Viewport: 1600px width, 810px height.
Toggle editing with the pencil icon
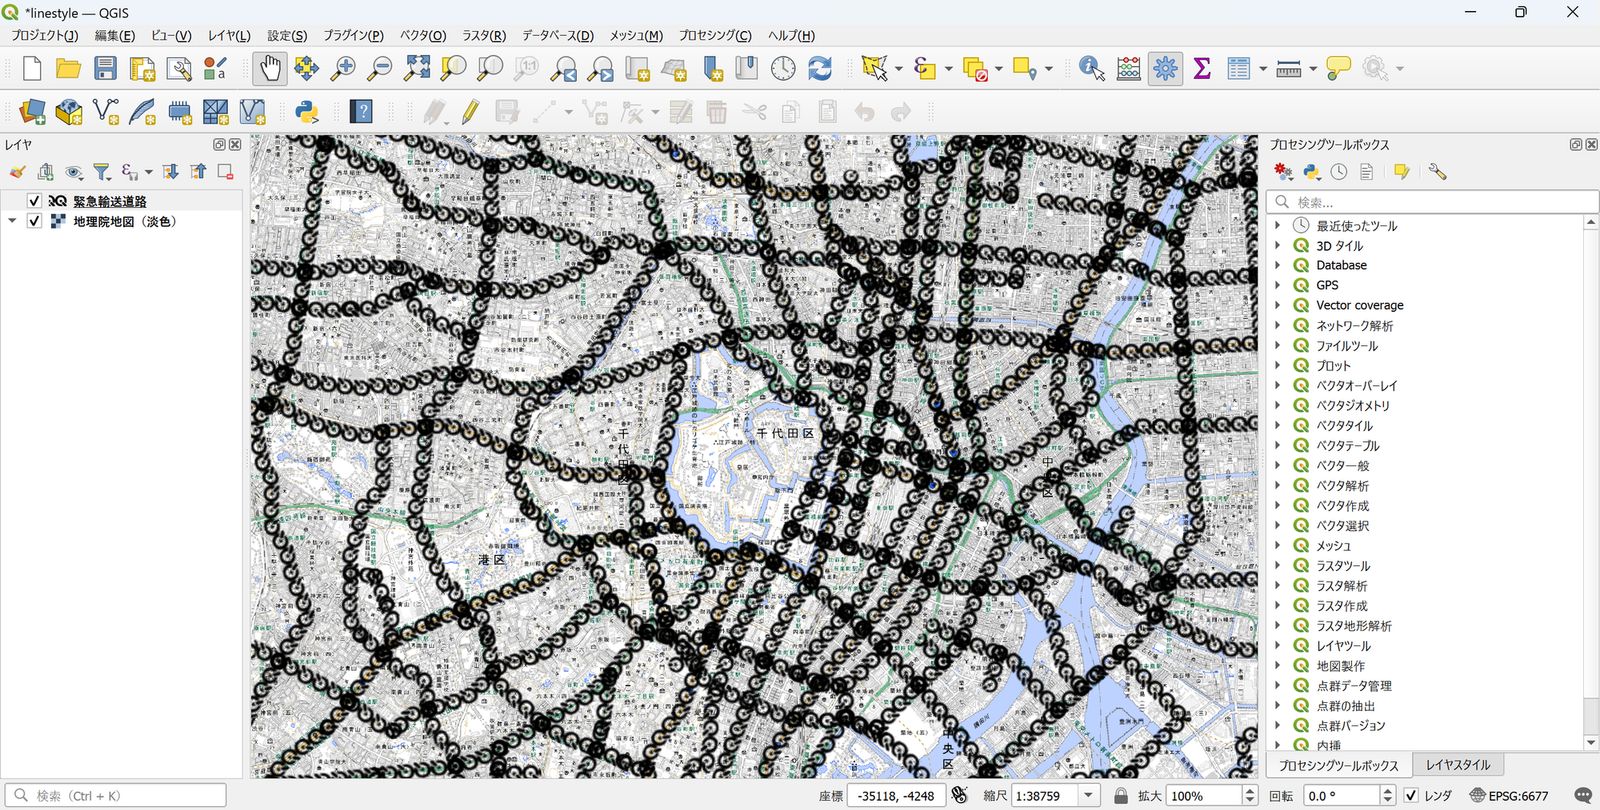[x=470, y=111]
